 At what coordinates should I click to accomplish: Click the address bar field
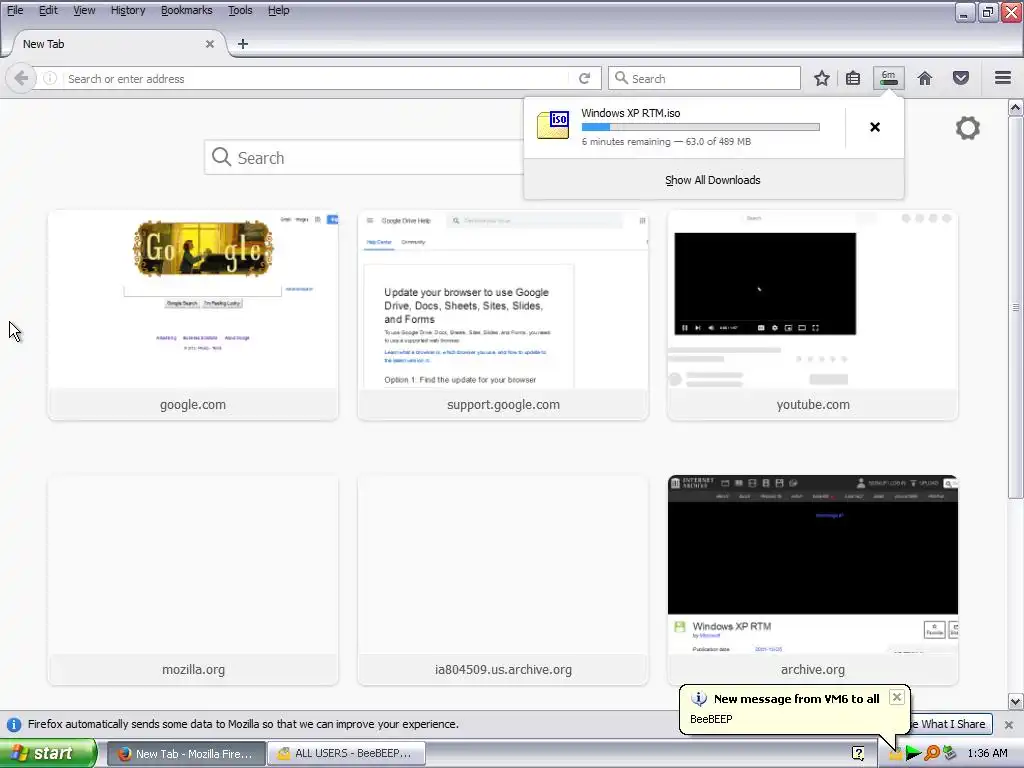coord(316,78)
